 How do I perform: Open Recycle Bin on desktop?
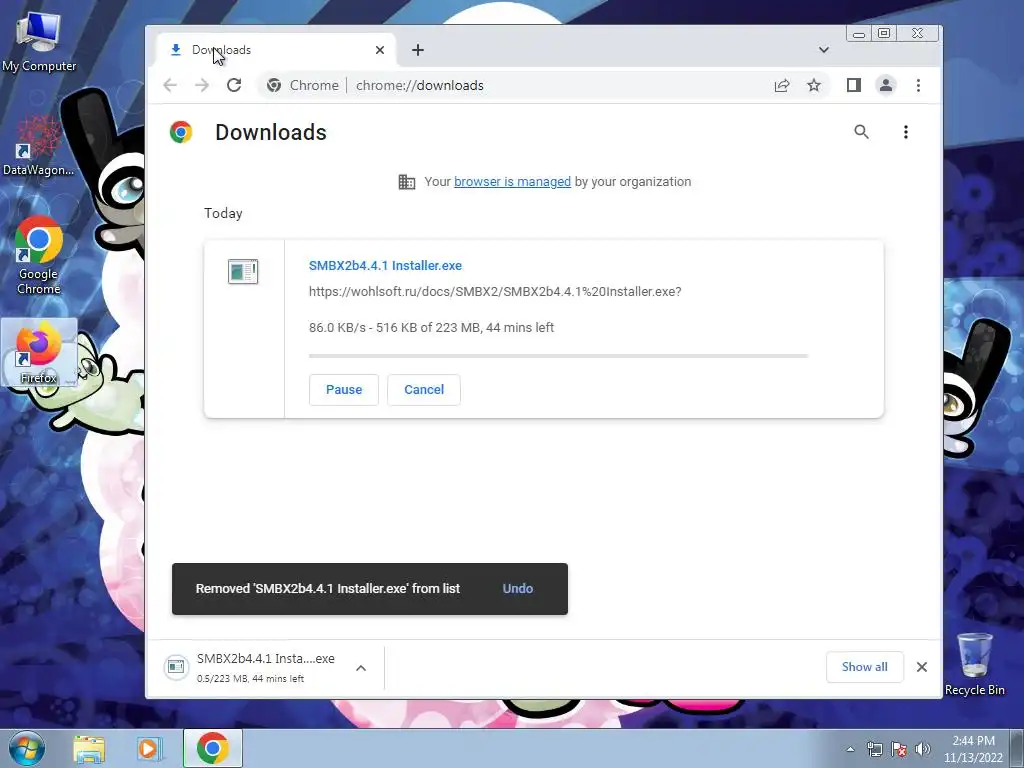(974, 664)
